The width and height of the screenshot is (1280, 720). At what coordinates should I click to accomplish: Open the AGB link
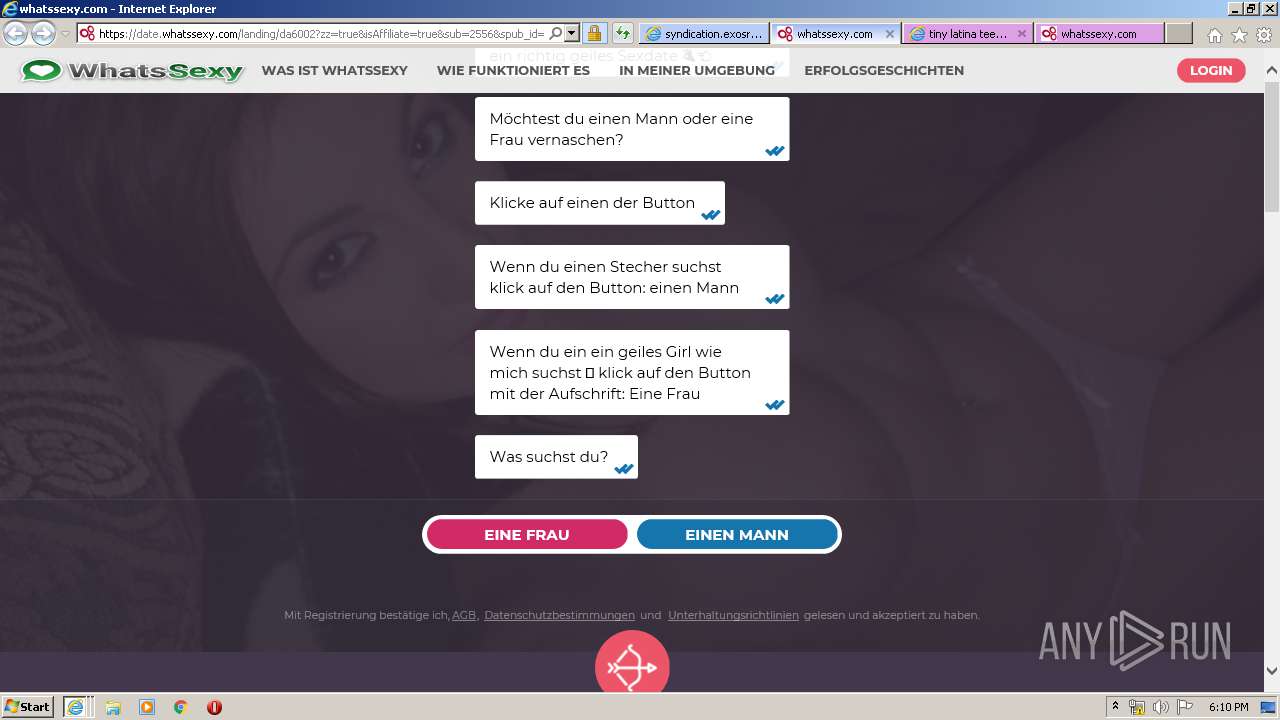coord(464,616)
